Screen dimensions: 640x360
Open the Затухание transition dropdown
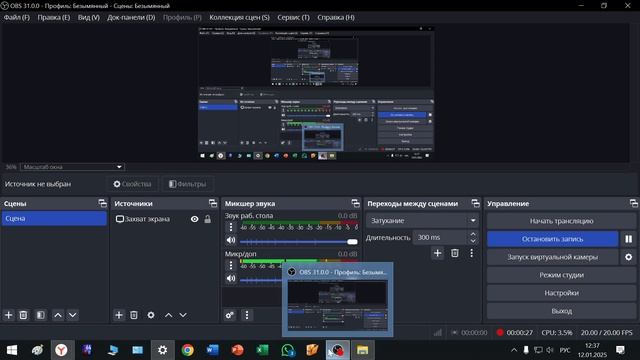point(422,220)
